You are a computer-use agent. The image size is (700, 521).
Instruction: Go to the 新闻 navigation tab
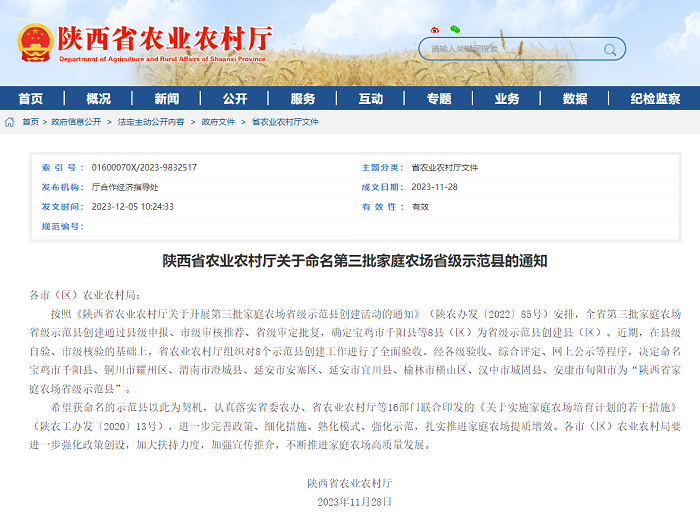click(167, 99)
